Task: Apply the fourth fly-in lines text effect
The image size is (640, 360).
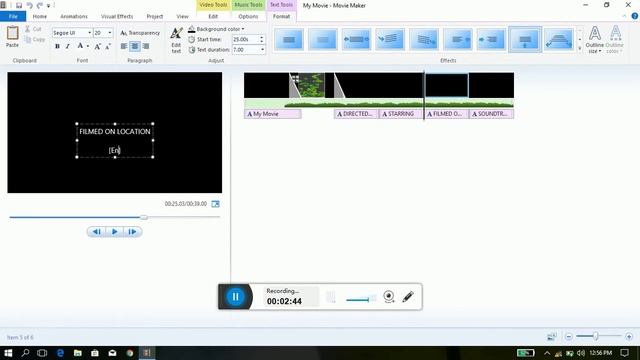Action: pyautogui.click(x=390, y=40)
